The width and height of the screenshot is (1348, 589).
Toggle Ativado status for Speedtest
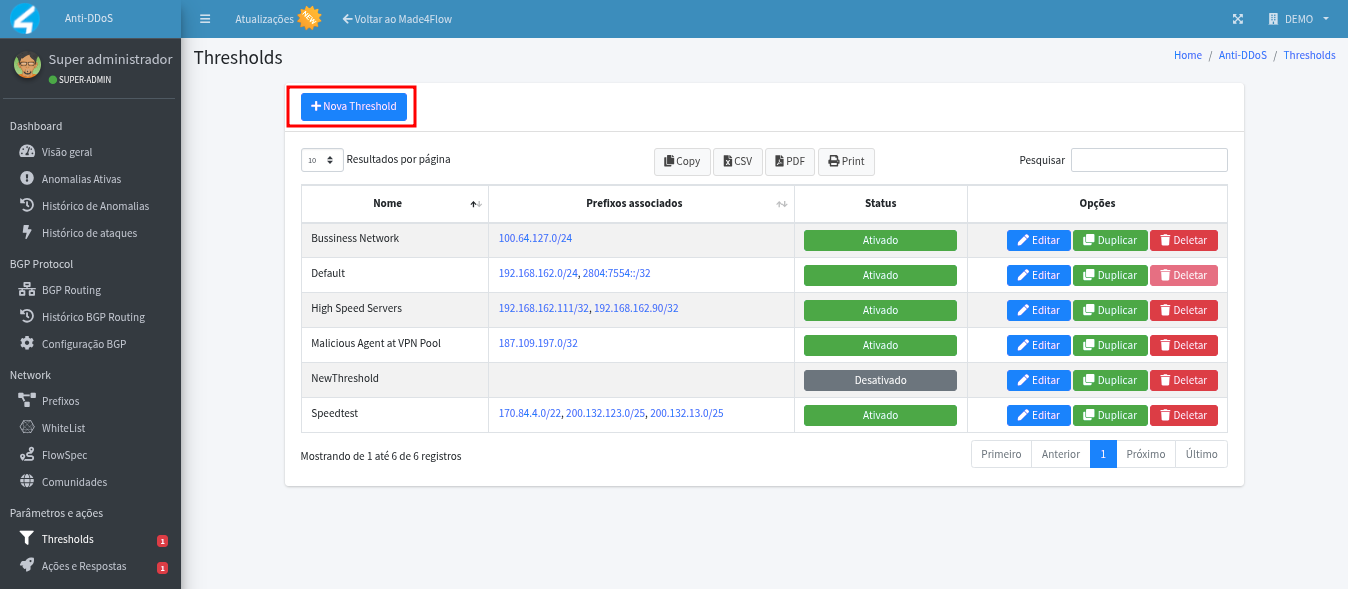pos(880,415)
